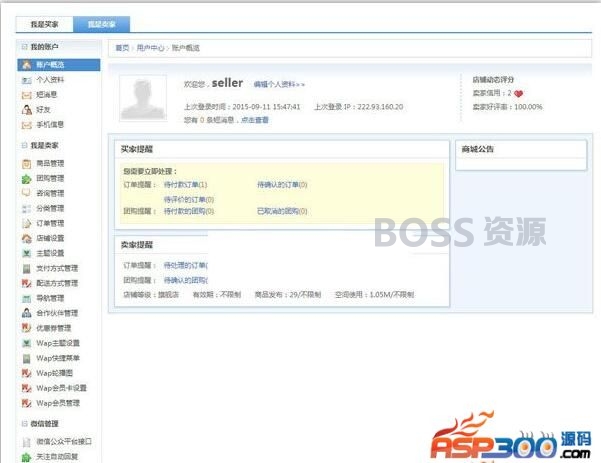Viewport: 601px width, 463px height.
Task: Open 已取消的团购(0) link
Action: [282, 211]
